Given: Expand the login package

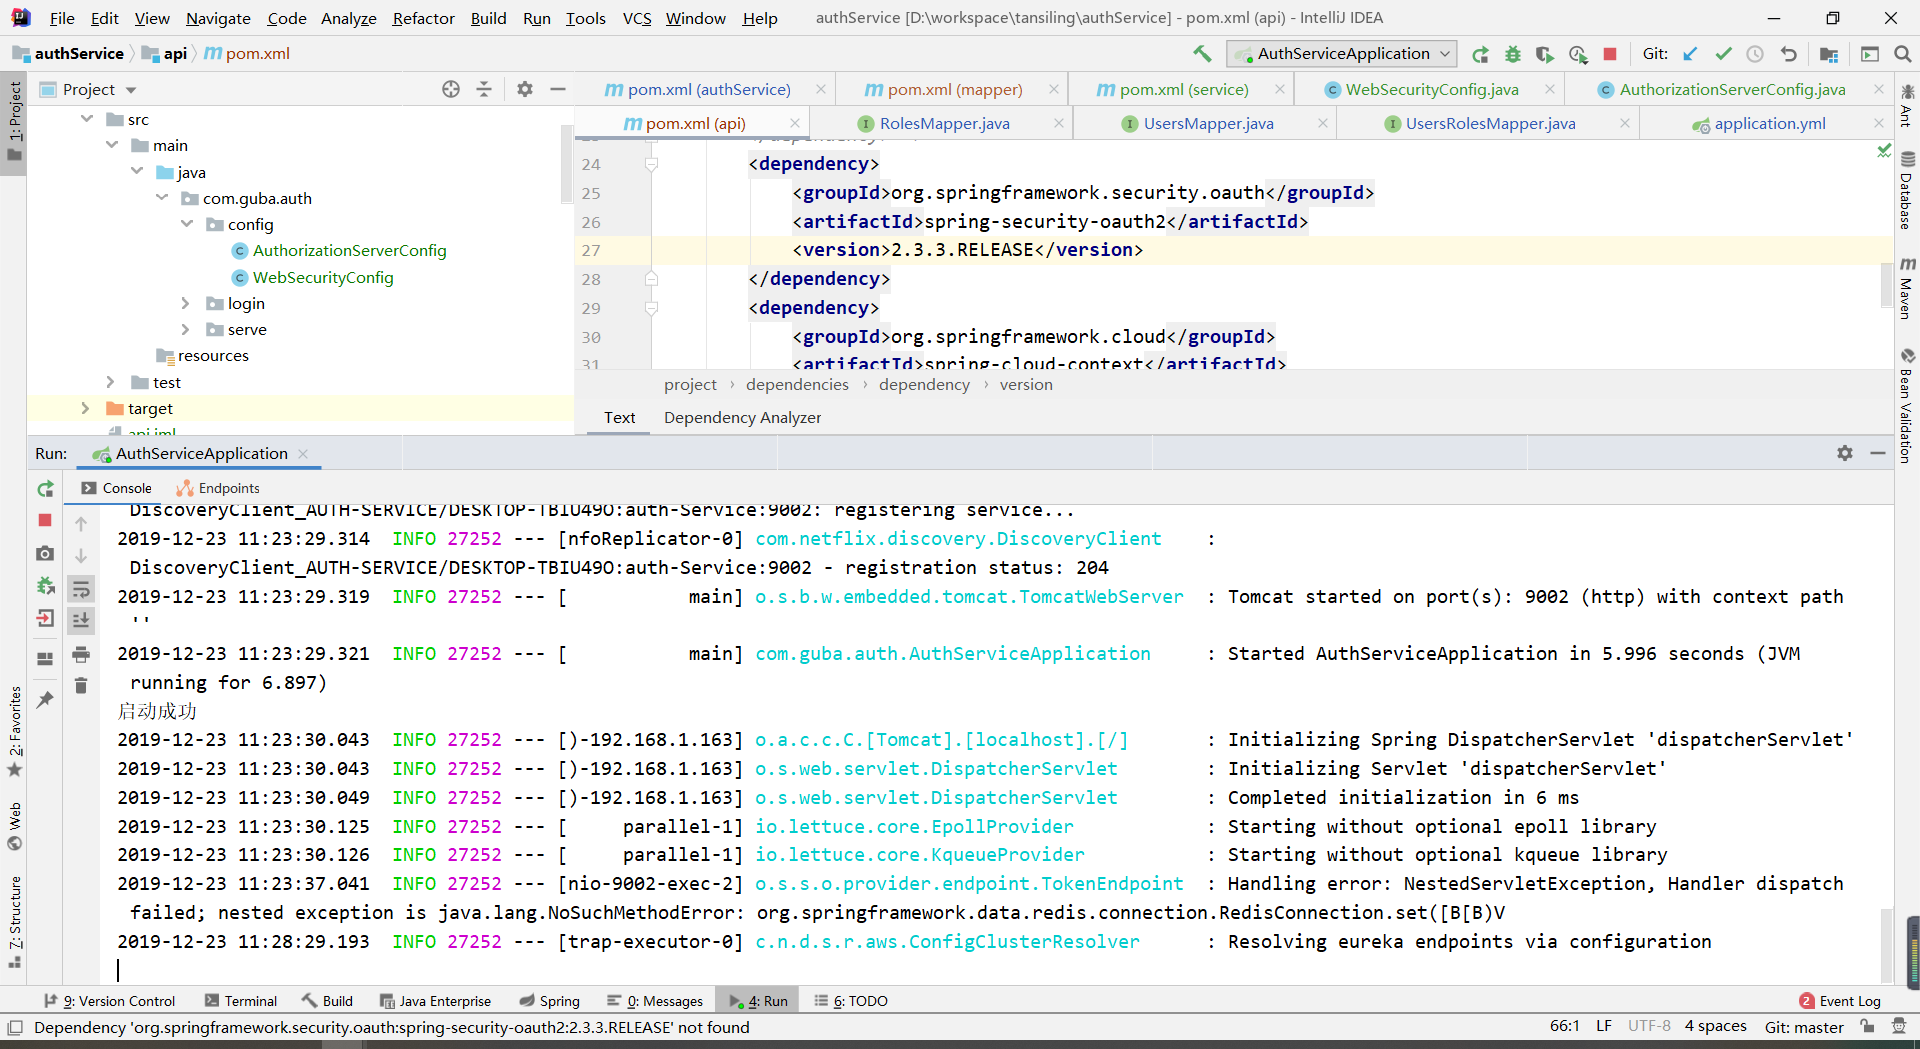Looking at the screenshot, I should 185,303.
